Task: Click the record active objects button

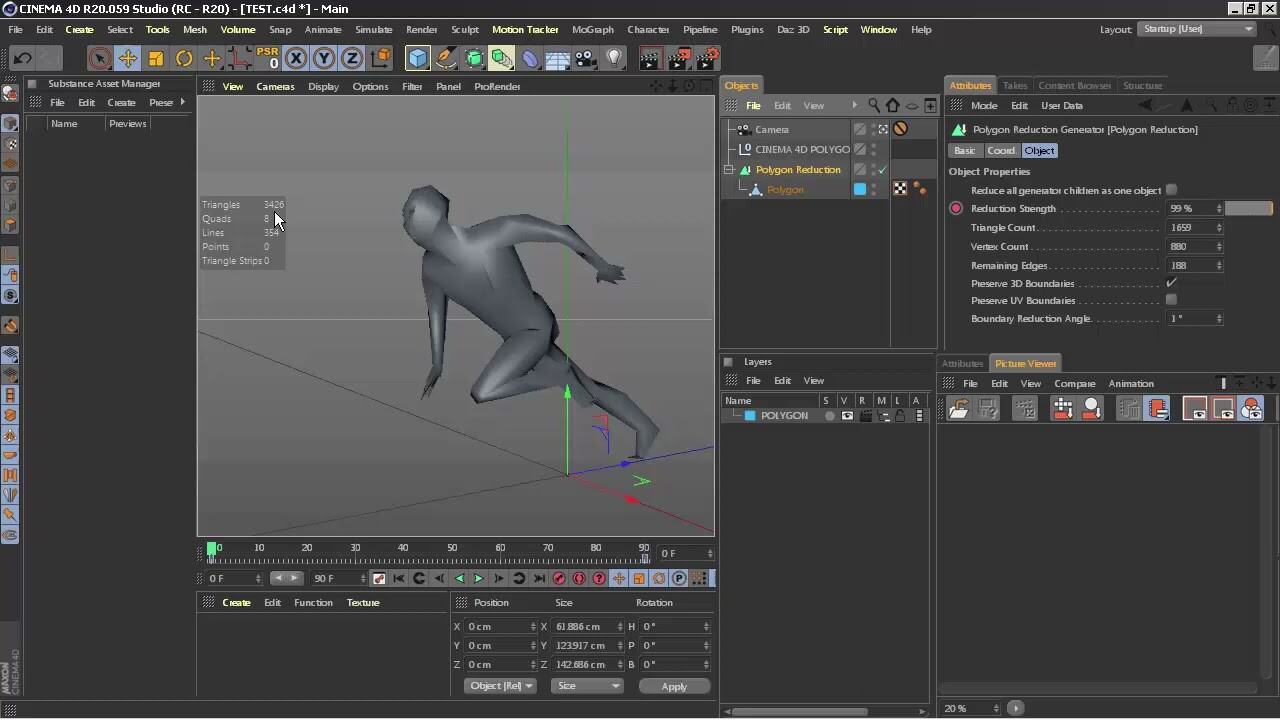Action: 559,579
